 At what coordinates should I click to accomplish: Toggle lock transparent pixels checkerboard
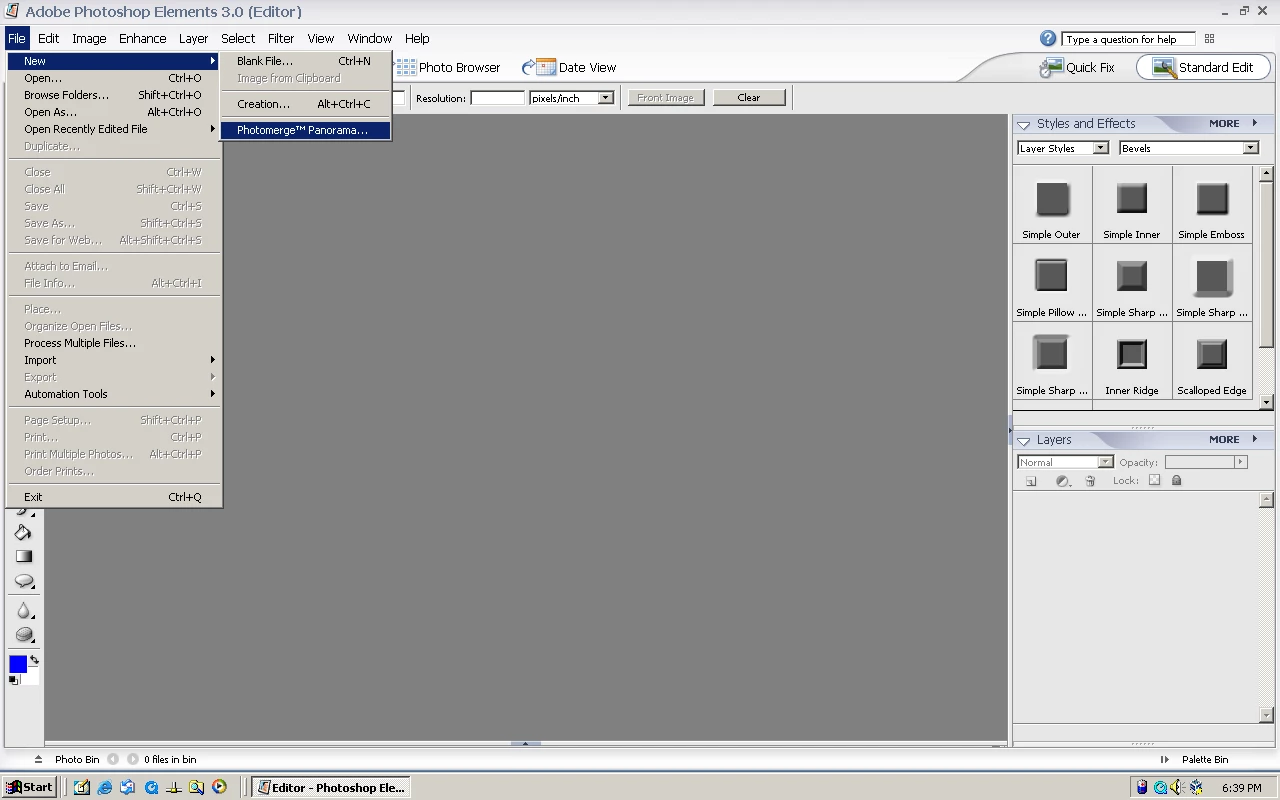coord(1154,480)
